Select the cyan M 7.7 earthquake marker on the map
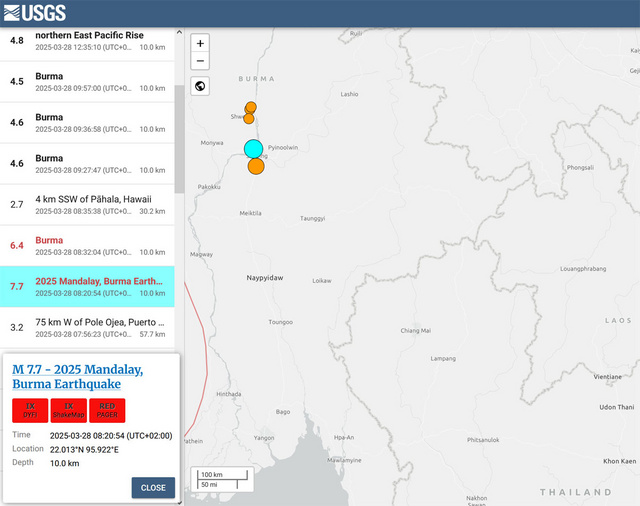 click(253, 149)
